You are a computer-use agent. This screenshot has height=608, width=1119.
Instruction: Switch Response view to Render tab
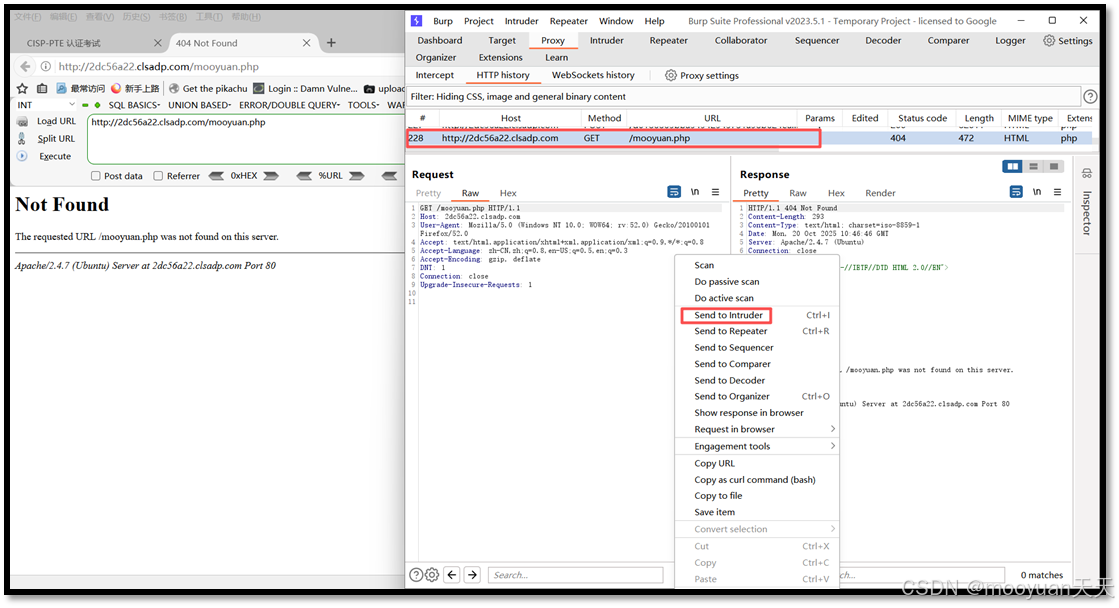click(880, 193)
